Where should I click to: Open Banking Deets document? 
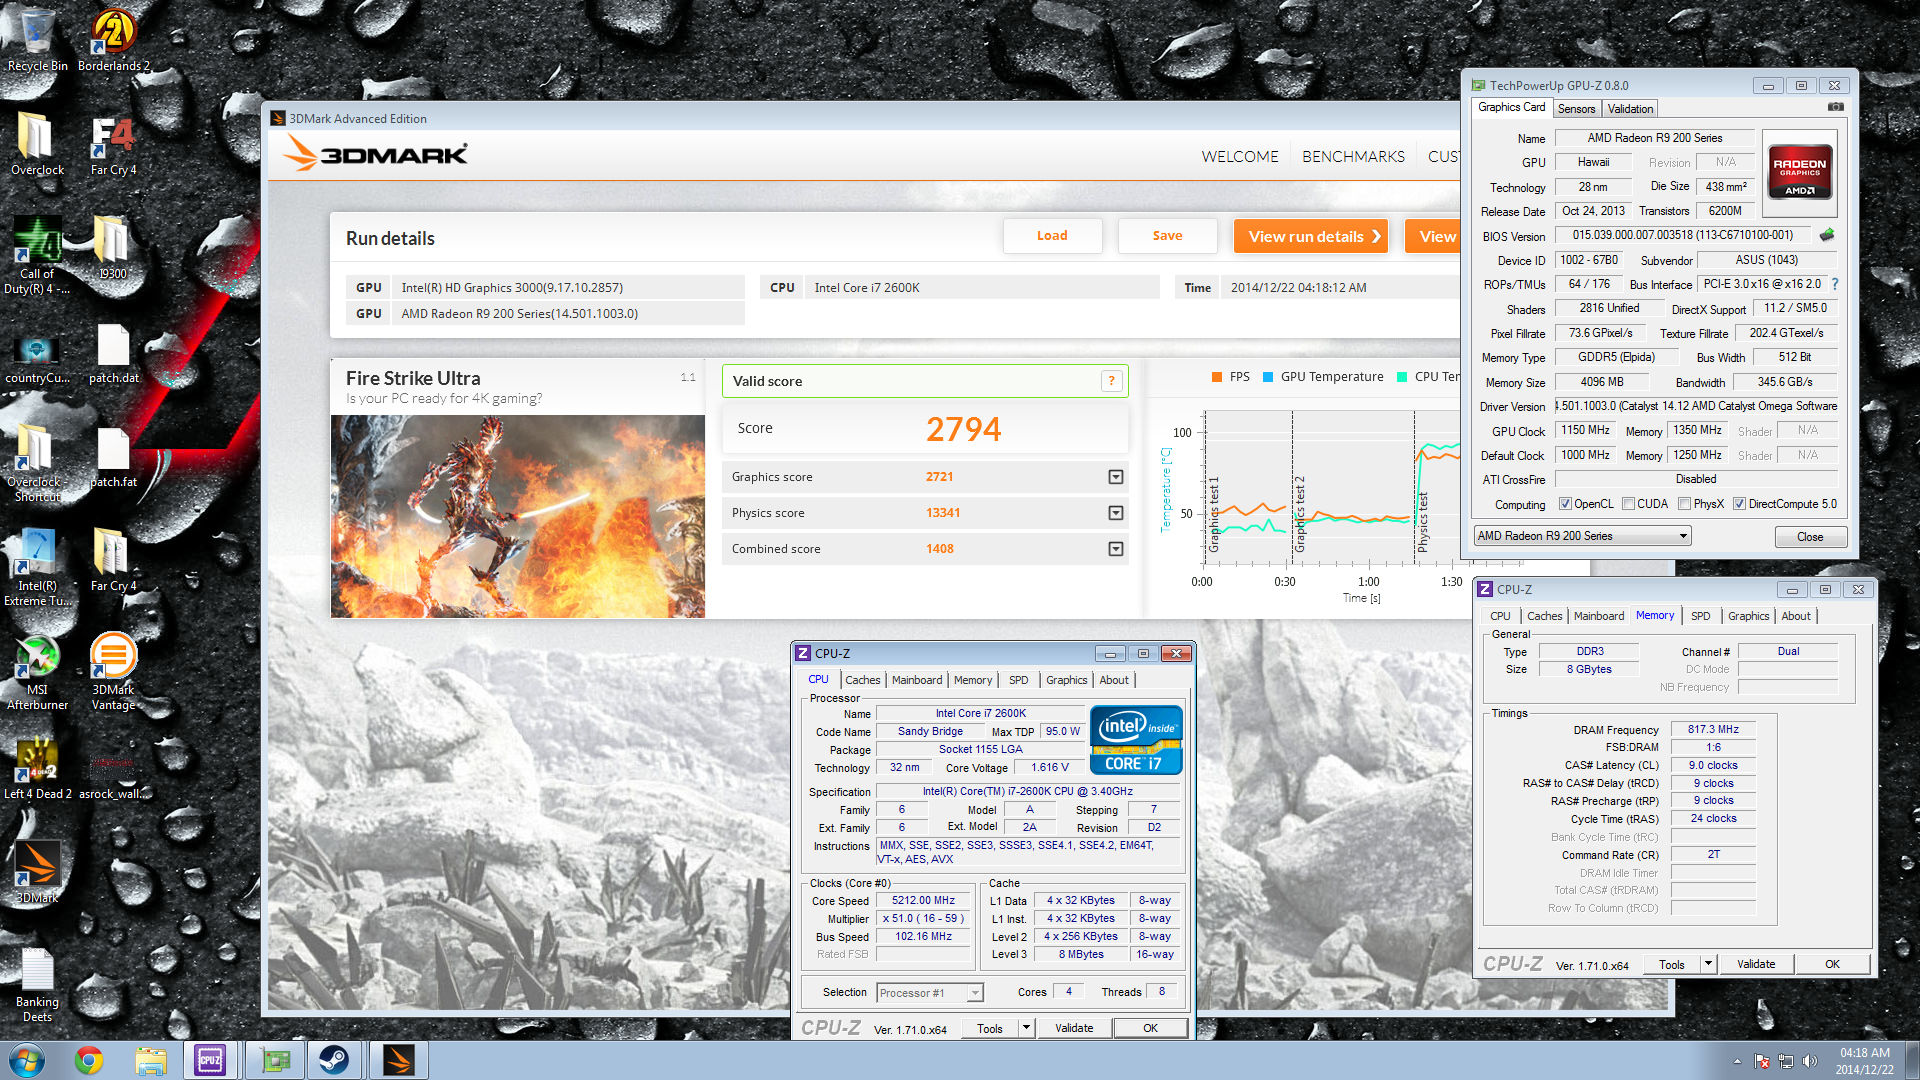[x=37, y=985]
